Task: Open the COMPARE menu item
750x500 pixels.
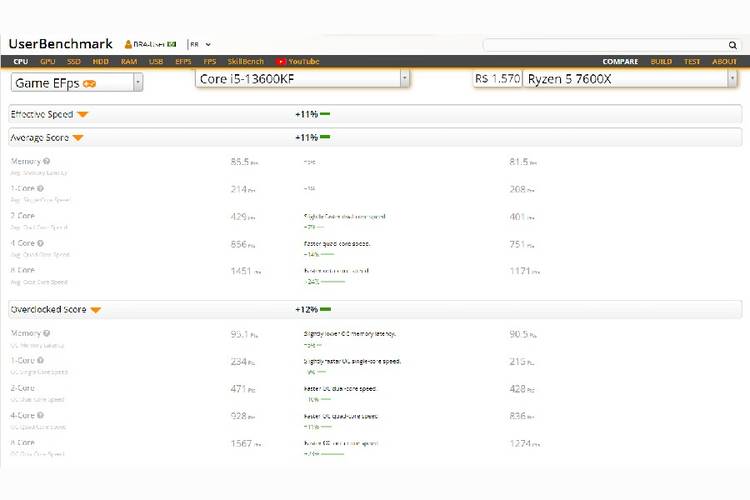Action: [620, 61]
